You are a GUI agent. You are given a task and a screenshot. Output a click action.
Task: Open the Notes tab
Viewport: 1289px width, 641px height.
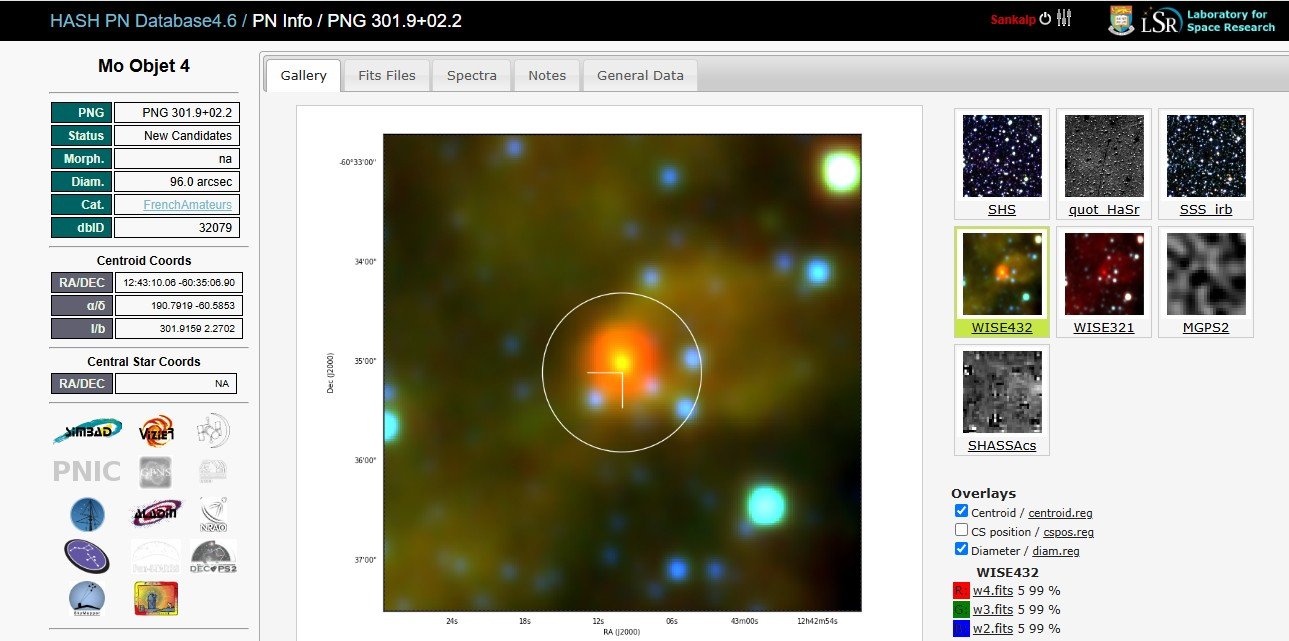pos(547,75)
